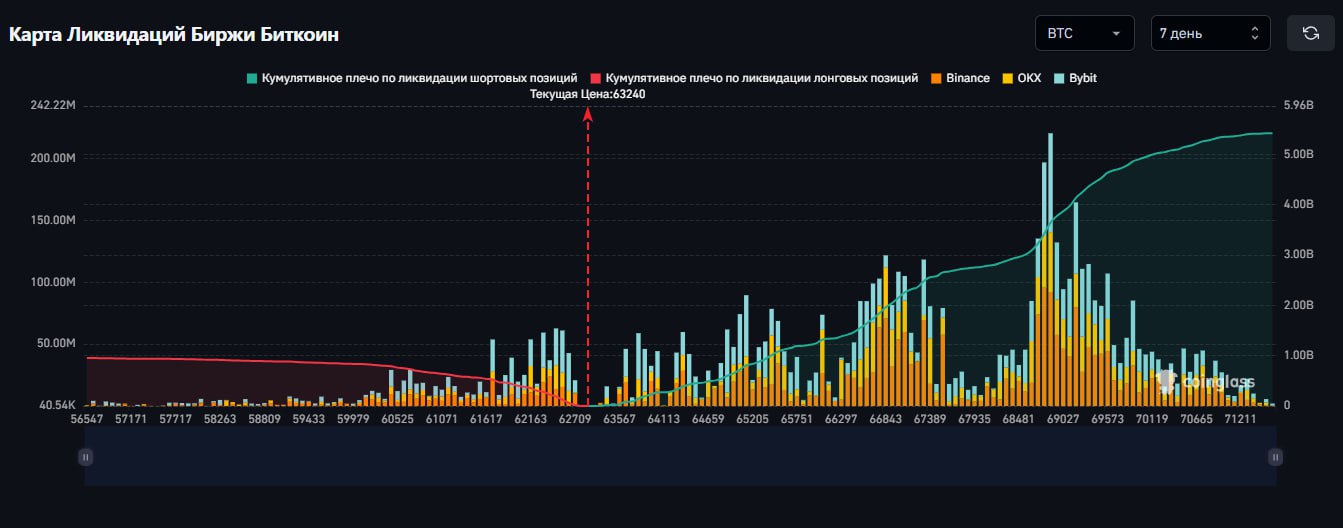Click the 200.00M label on left axis
This screenshot has width=1343, height=528.
tap(50, 158)
